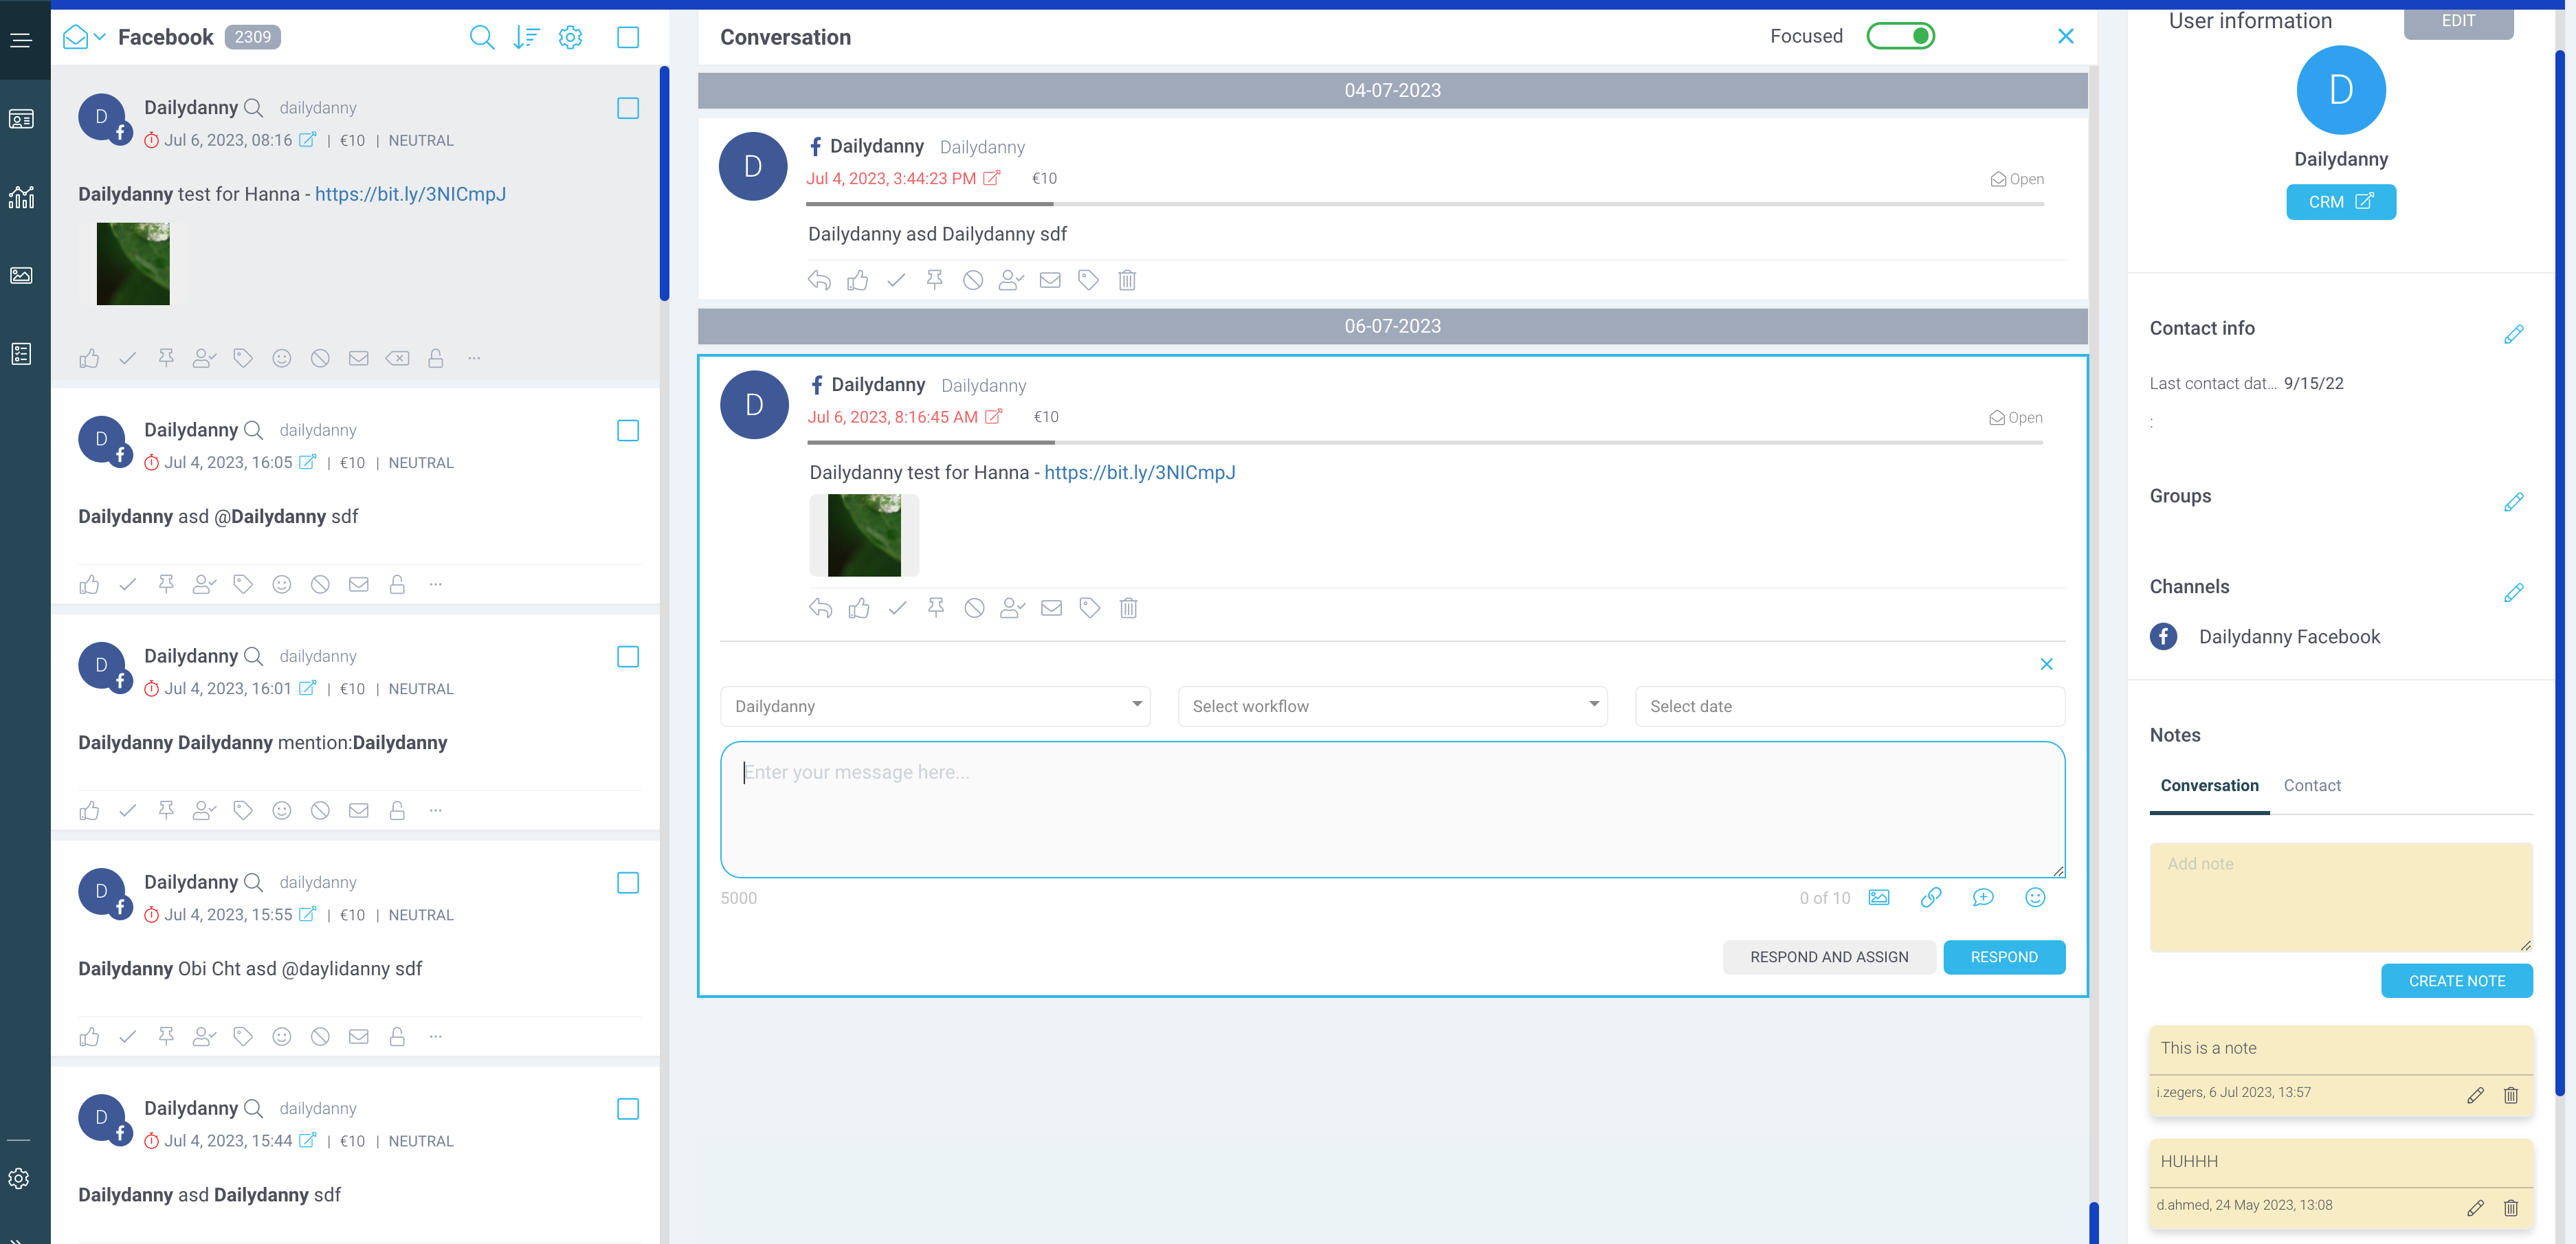Image resolution: width=2576 pixels, height=1244 pixels.
Task: Tag the 'test for Hanna' message in the inbox list
Action: [x=243, y=358]
